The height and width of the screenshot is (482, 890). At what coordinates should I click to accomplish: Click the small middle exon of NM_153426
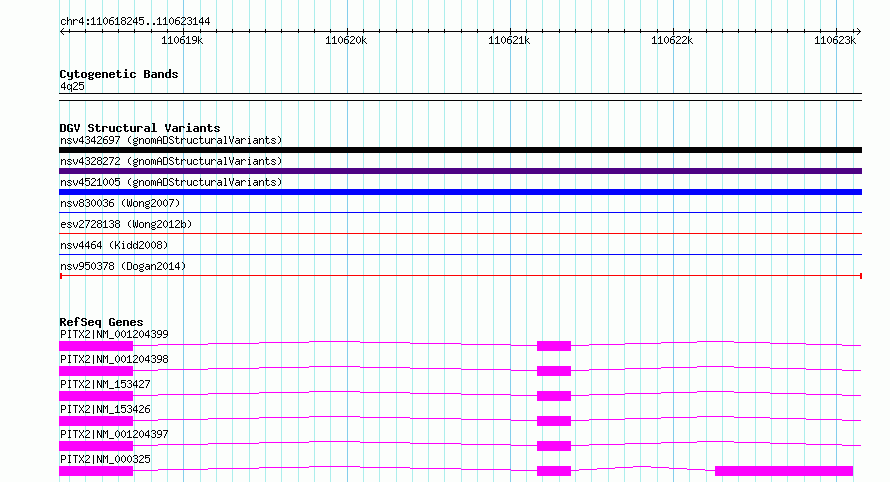(554, 421)
